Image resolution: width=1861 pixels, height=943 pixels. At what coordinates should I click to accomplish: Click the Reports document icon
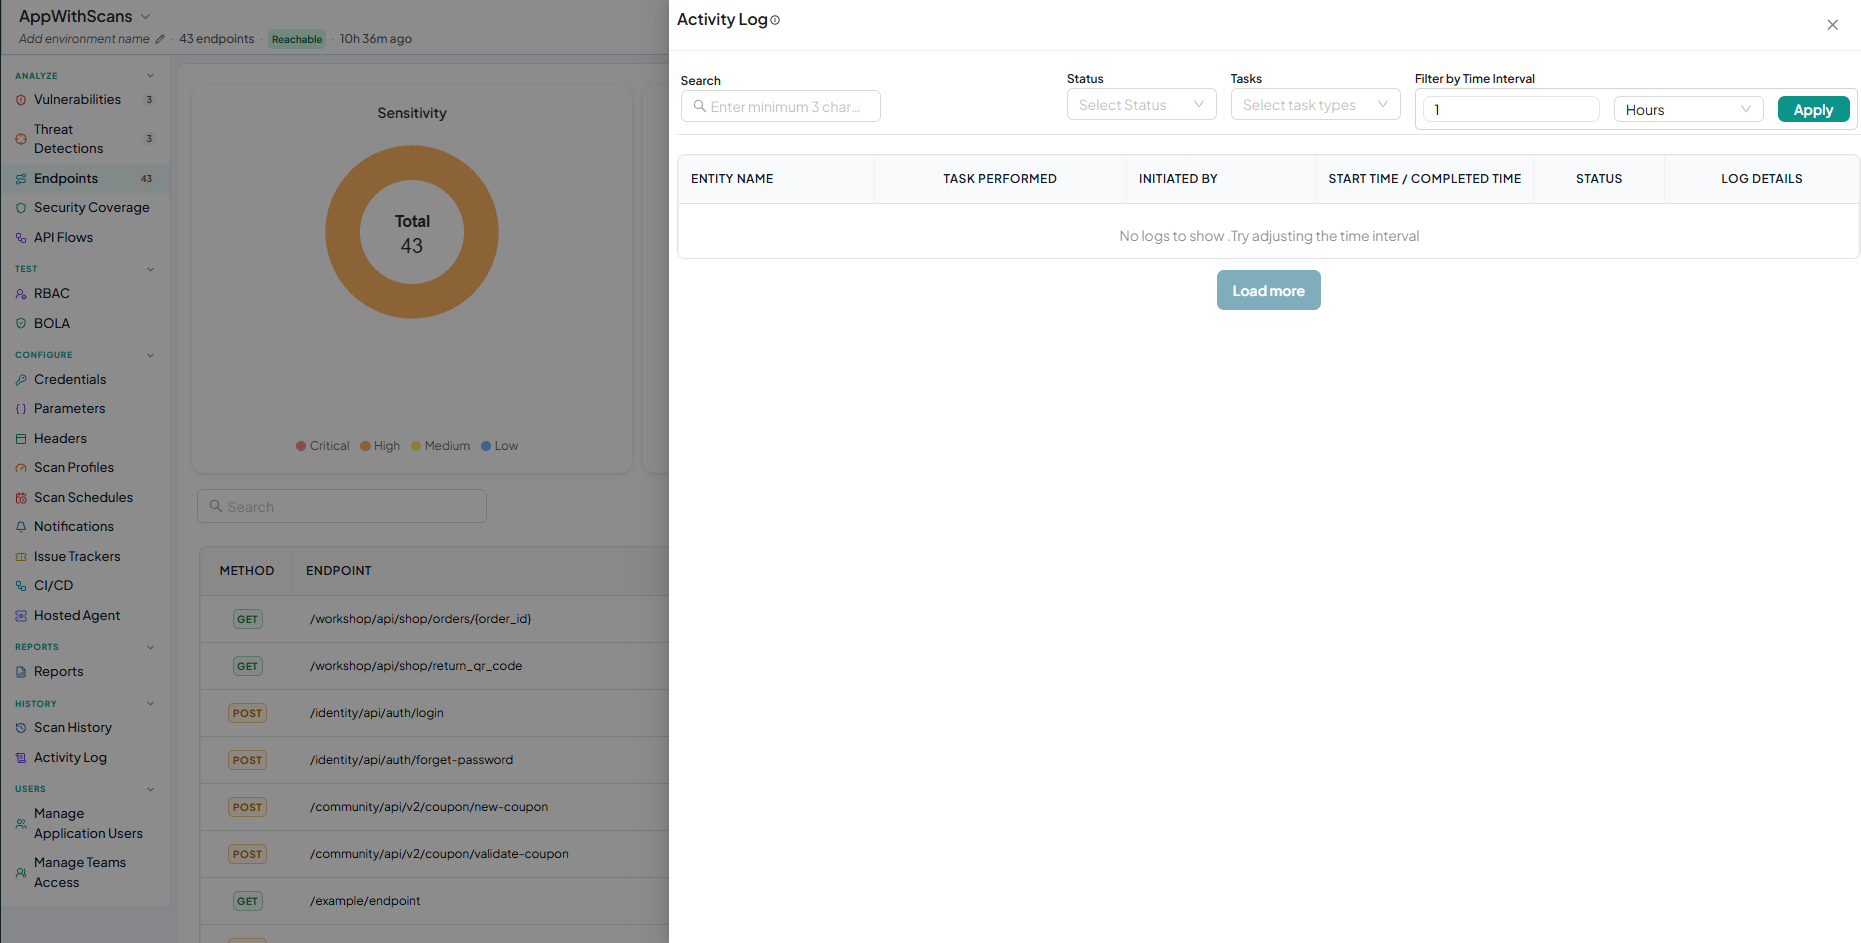21,672
